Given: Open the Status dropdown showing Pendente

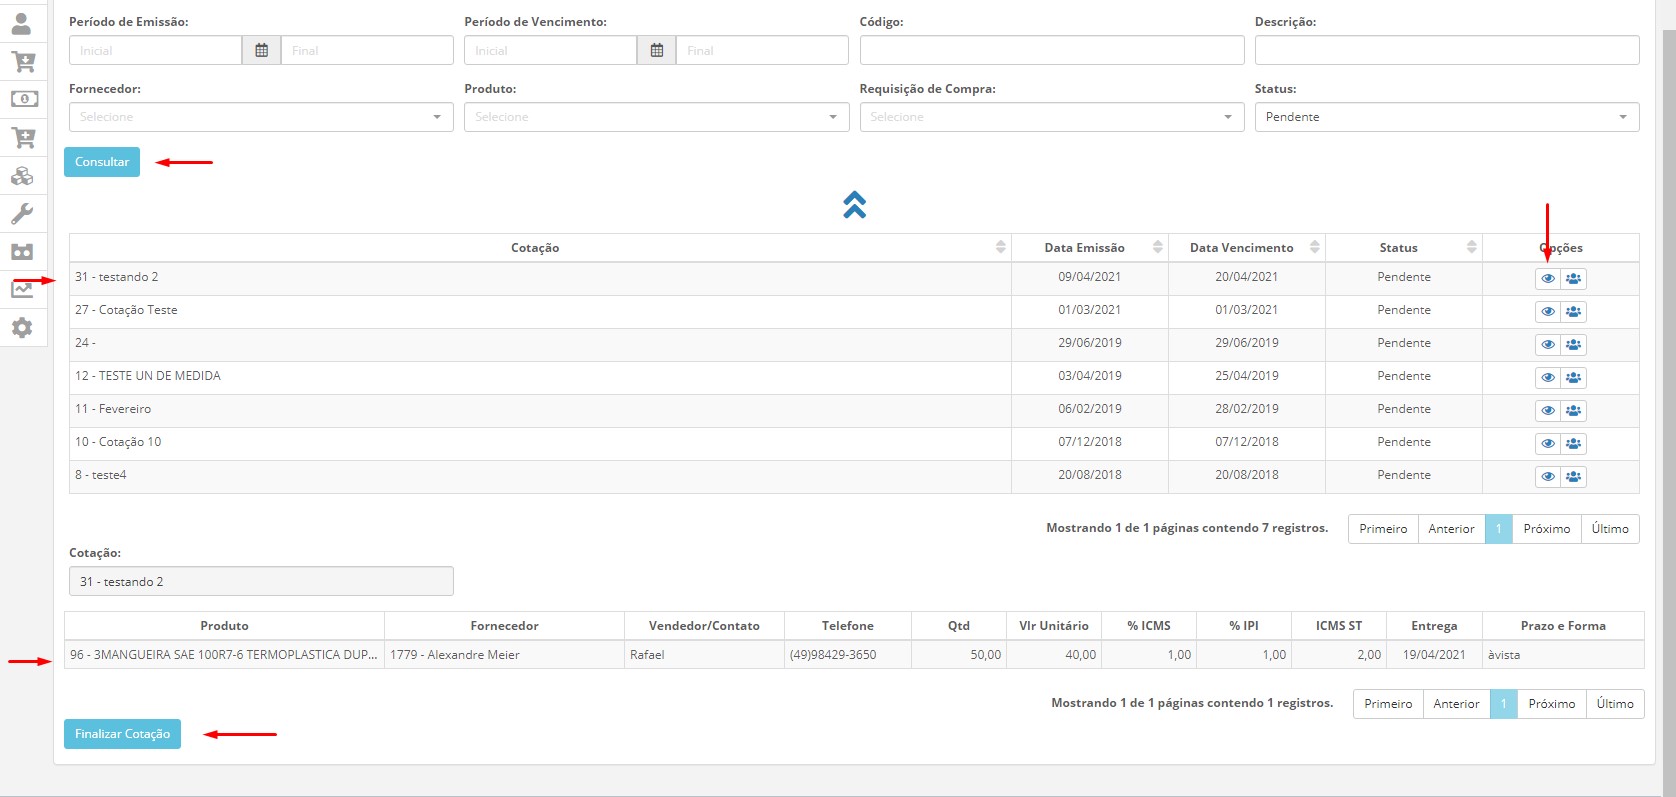Looking at the screenshot, I should [x=1447, y=117].
